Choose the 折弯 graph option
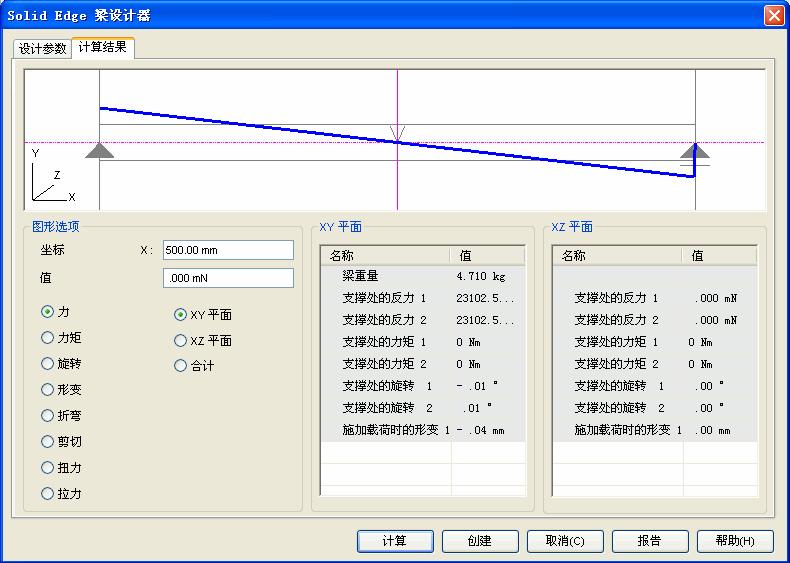 [47, 415]
